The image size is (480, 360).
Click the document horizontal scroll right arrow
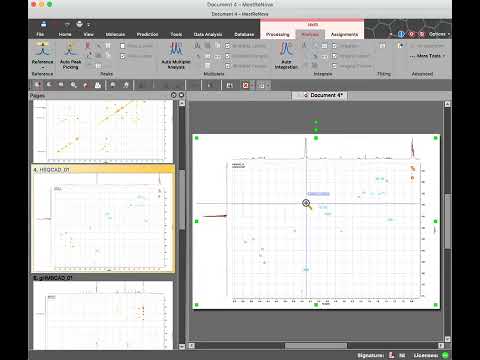[x=441, y=346]
